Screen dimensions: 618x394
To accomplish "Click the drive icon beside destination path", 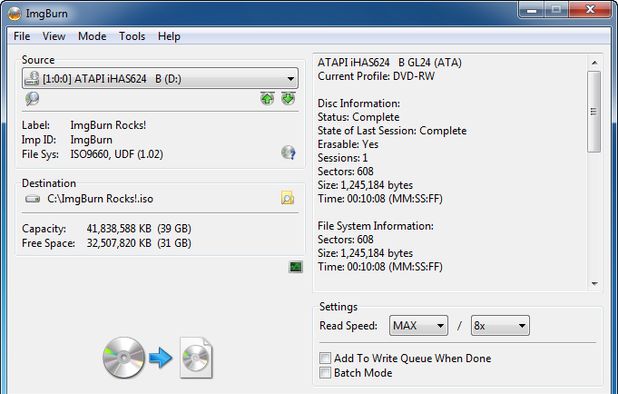I will [33, 199].
